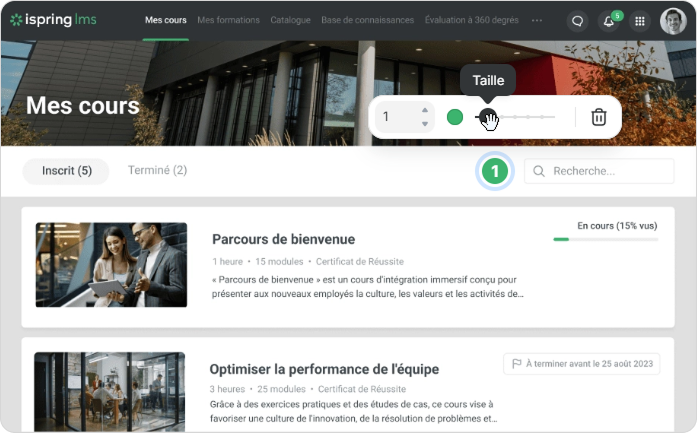
Task: Open the apps grid menu
Action: [x=640, y=21]
